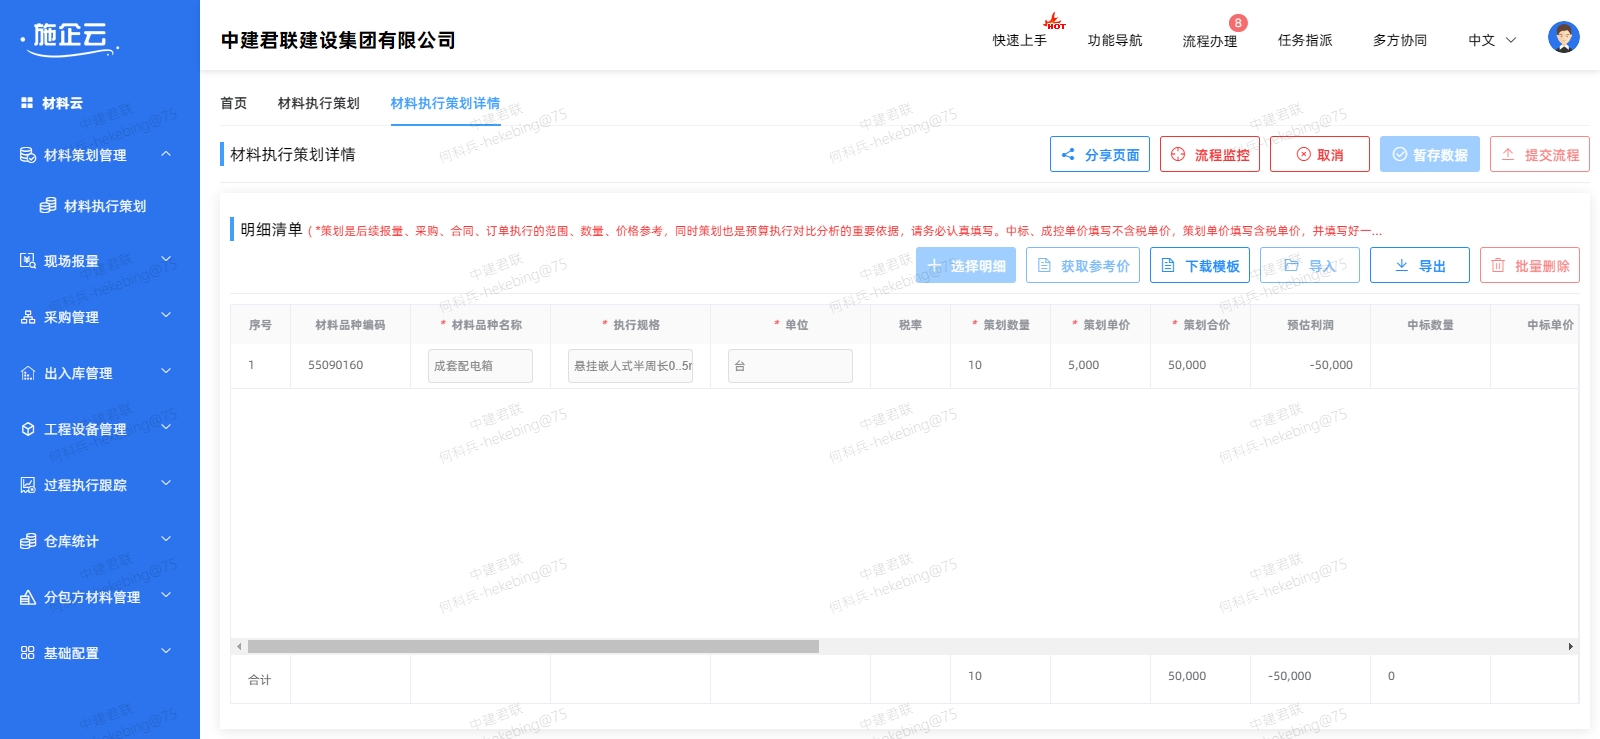Click the 分享页面 share button
Screen dimensions: 1600x739
(x=1099, y=155)
